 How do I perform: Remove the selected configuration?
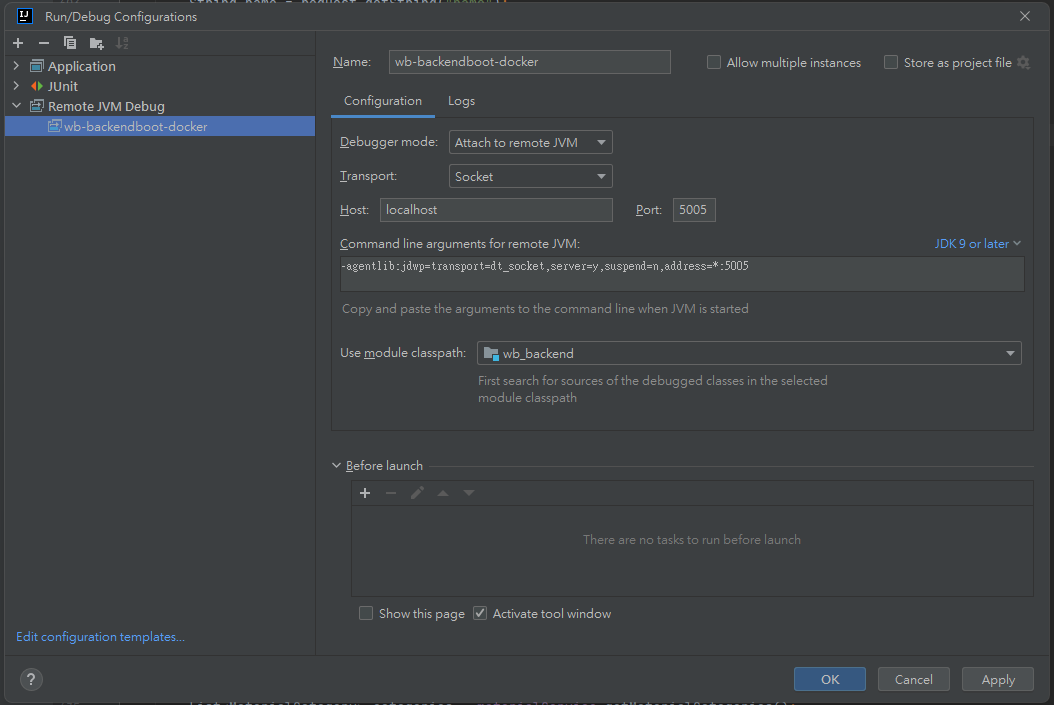44,43
